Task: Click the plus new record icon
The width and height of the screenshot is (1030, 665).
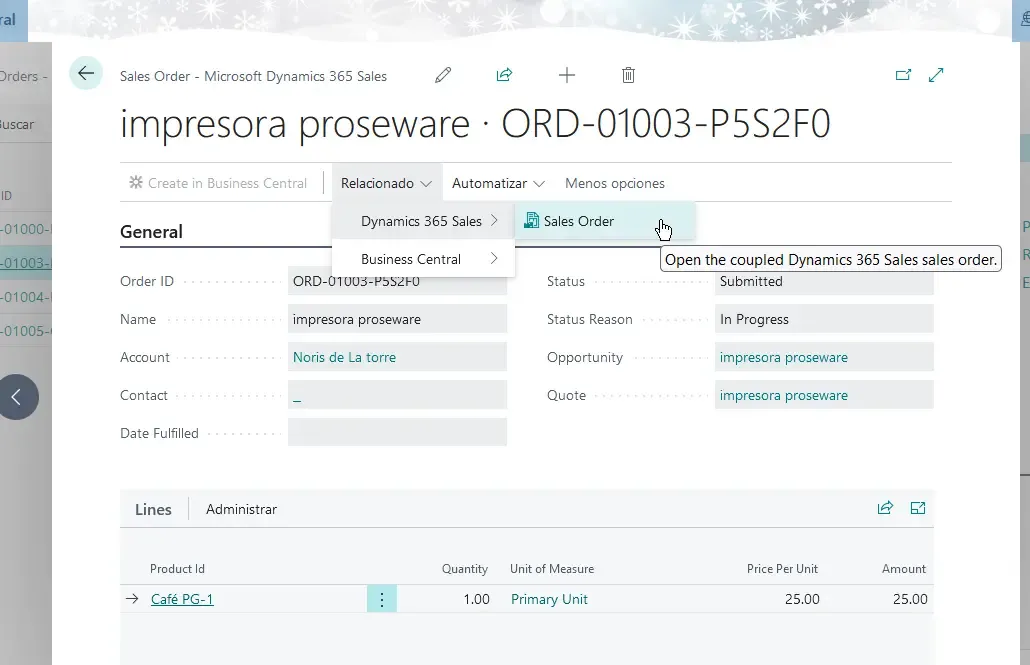Action: [x=567, y=75]
